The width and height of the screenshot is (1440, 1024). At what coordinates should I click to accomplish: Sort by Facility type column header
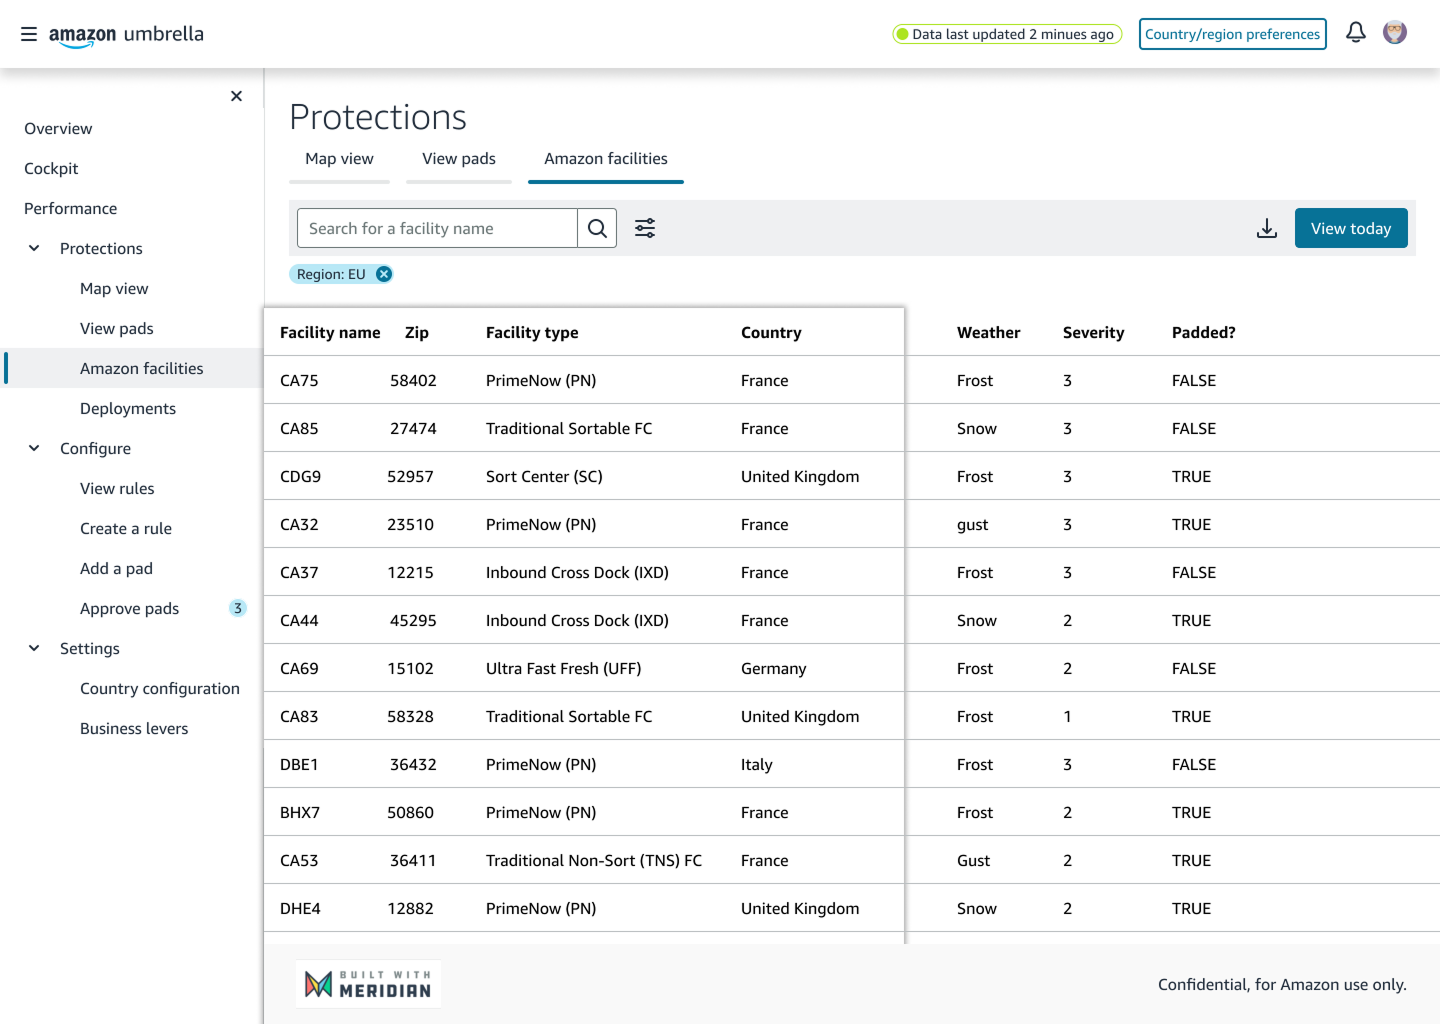[x=532, y=332]
